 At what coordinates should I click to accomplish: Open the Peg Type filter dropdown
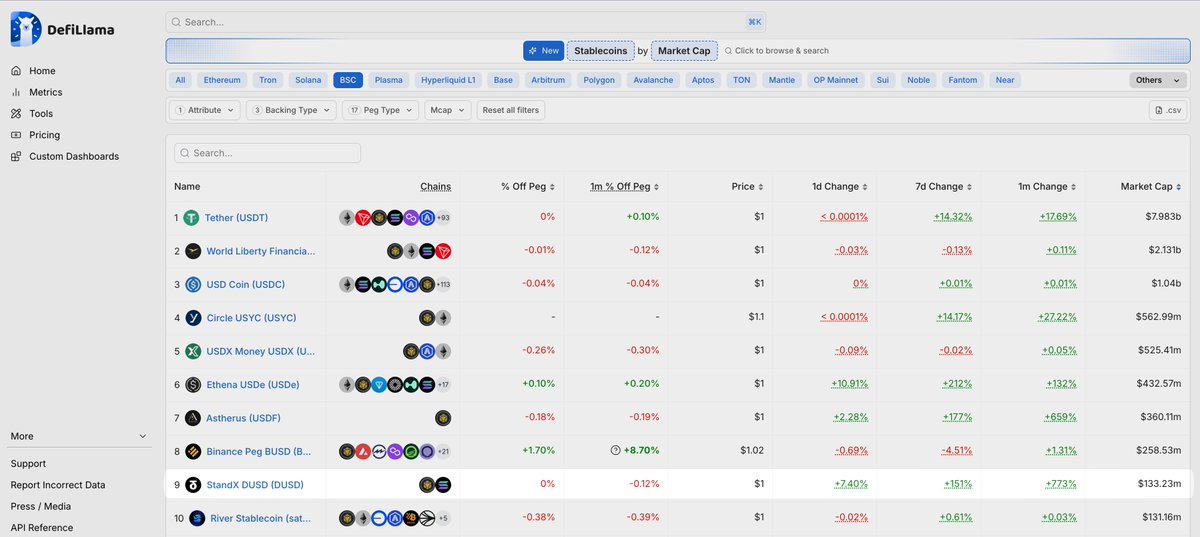[x=381, y=110]
